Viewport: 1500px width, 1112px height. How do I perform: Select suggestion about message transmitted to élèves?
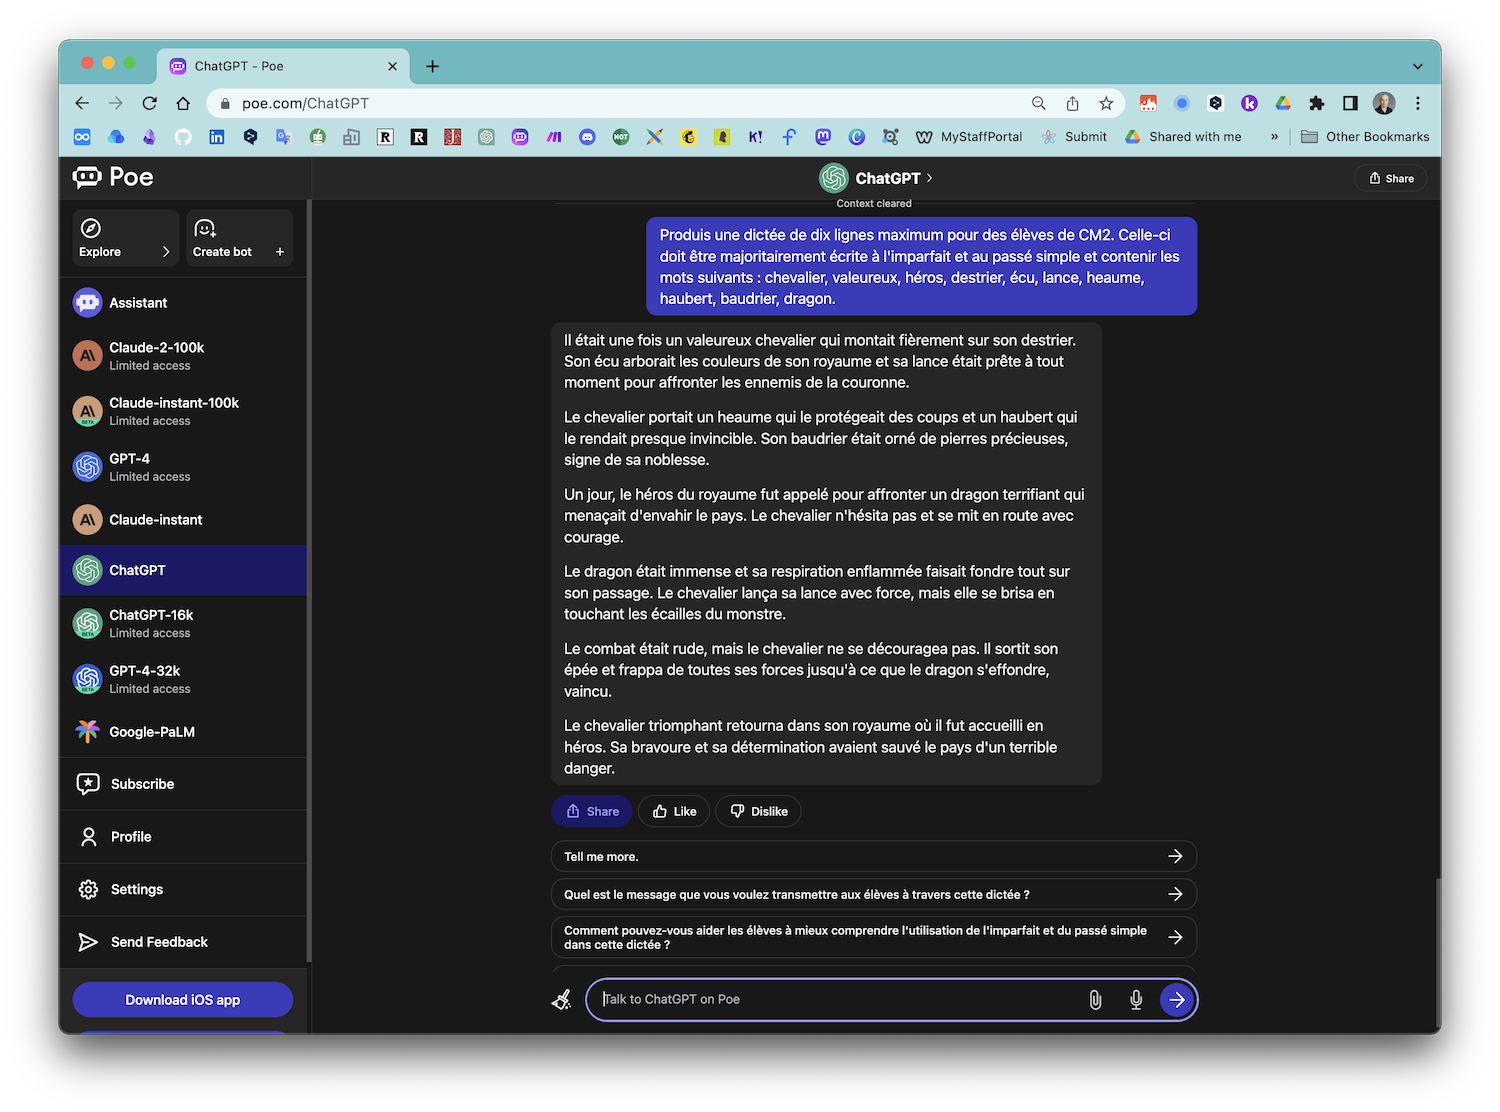pyautogui.click(x=874, y=895)
